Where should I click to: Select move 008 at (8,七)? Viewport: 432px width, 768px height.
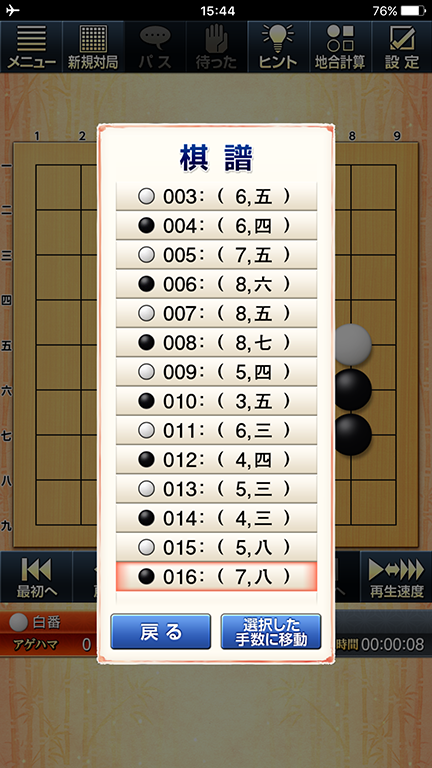216,343
